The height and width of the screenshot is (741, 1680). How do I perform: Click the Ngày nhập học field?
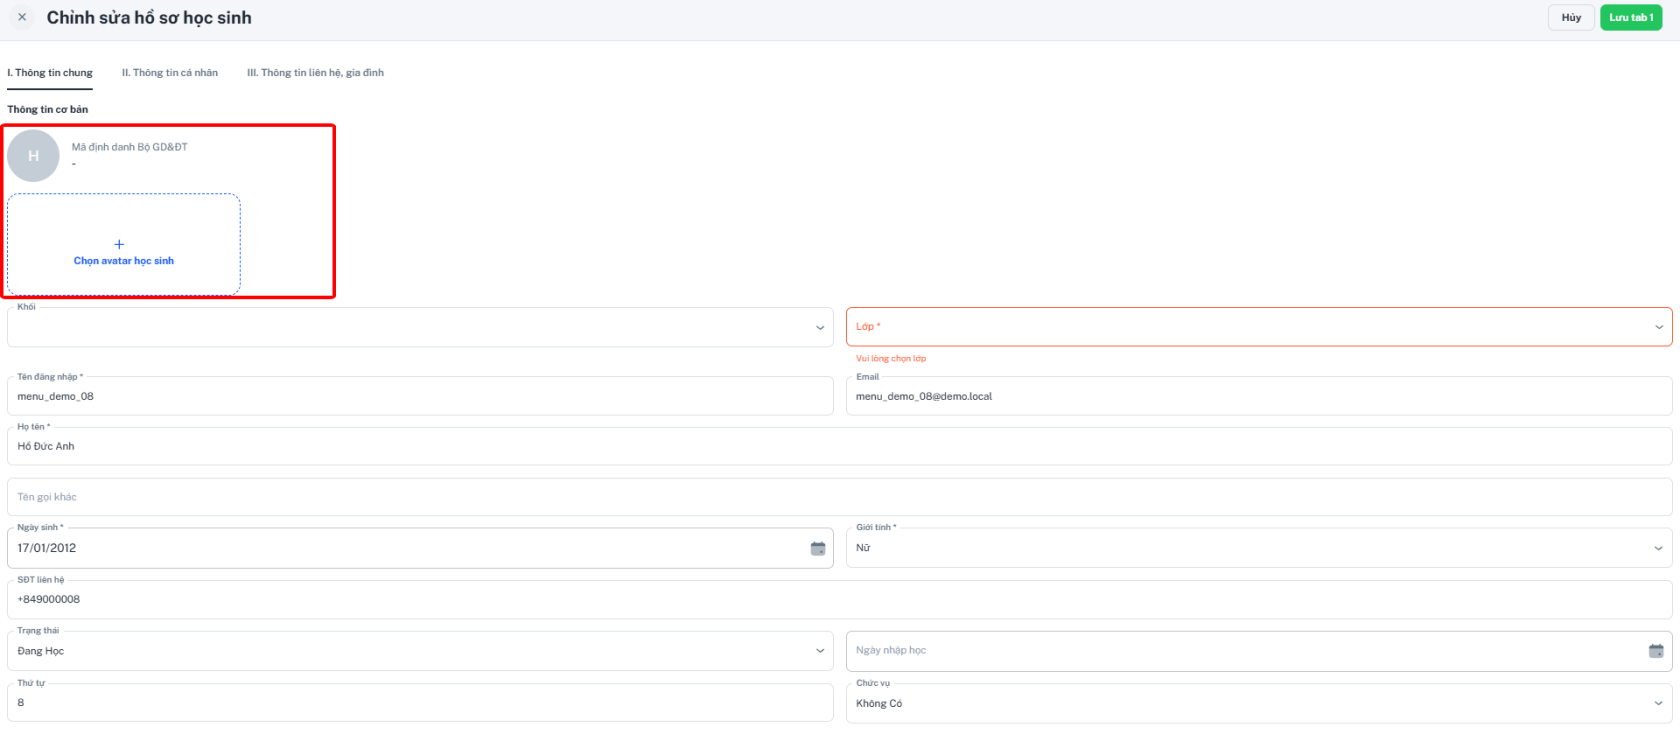[1259, 651]
